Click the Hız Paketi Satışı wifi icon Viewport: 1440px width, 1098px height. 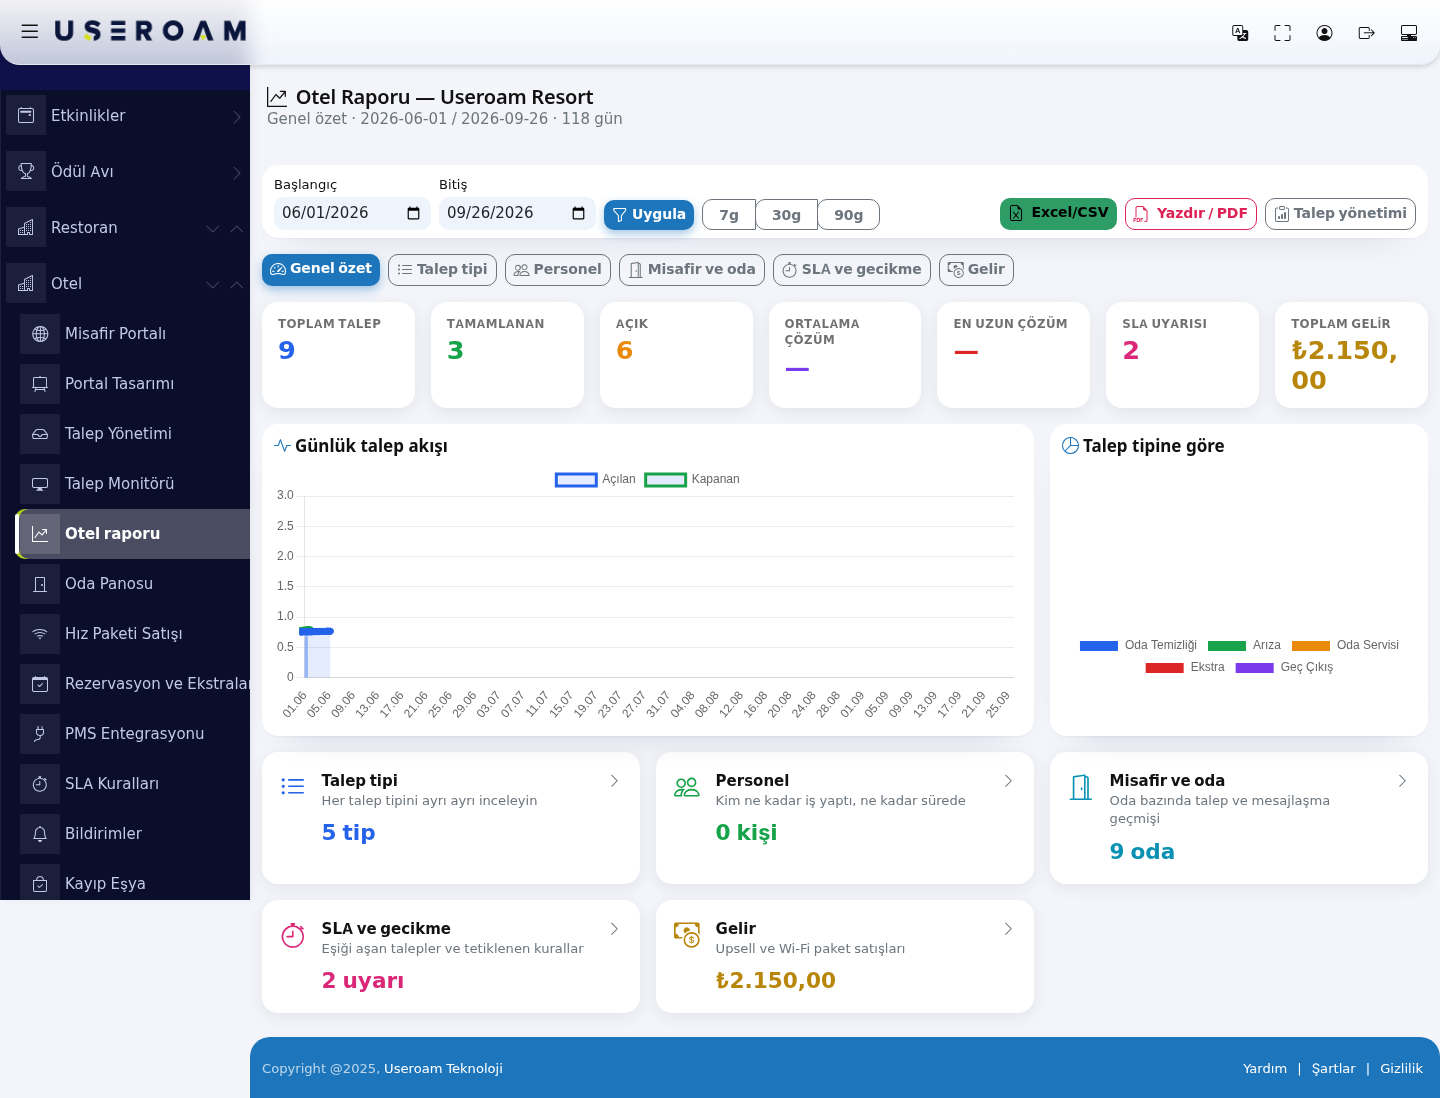pyautogui.click(x=40, y=634)
